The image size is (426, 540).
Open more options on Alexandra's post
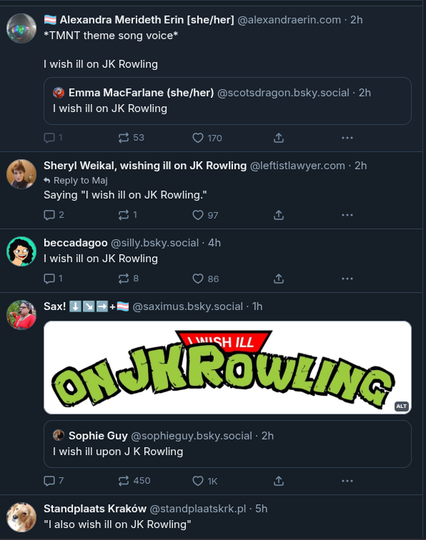pyautogui.click(x=347, y=138)
